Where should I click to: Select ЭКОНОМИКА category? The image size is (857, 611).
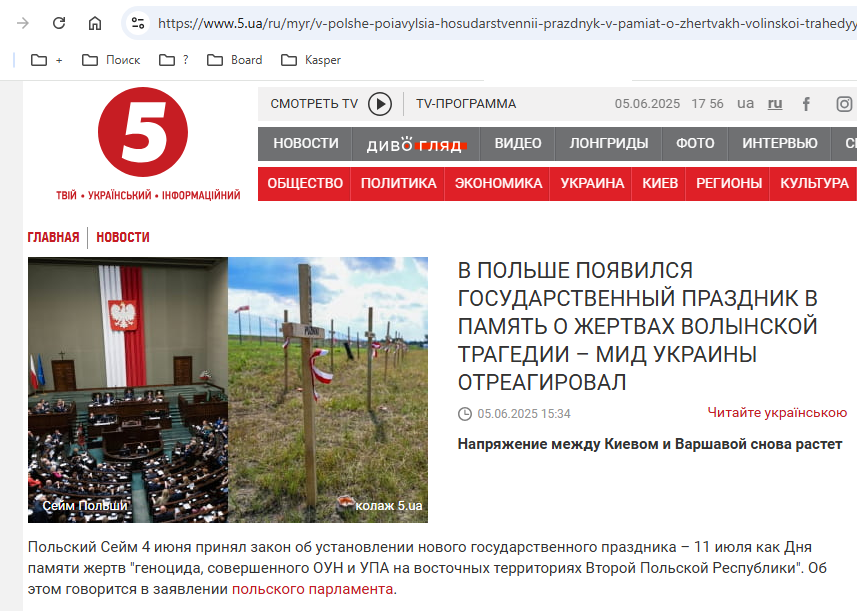(x=498, y=184)
